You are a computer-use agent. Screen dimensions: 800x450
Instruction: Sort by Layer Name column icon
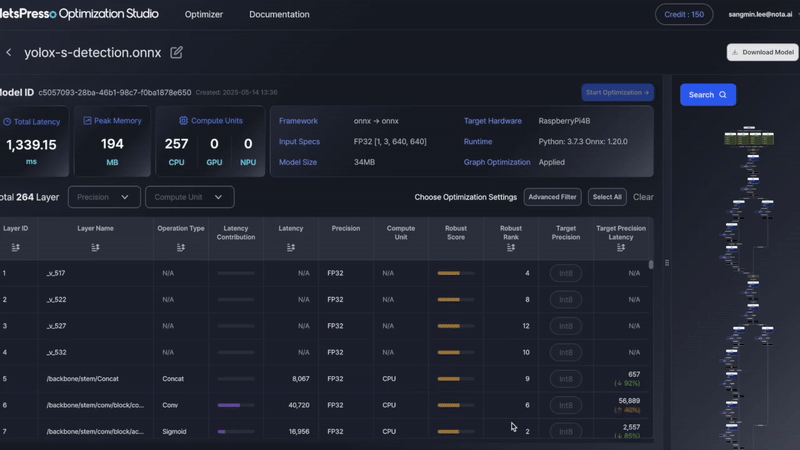pos(96,247)
